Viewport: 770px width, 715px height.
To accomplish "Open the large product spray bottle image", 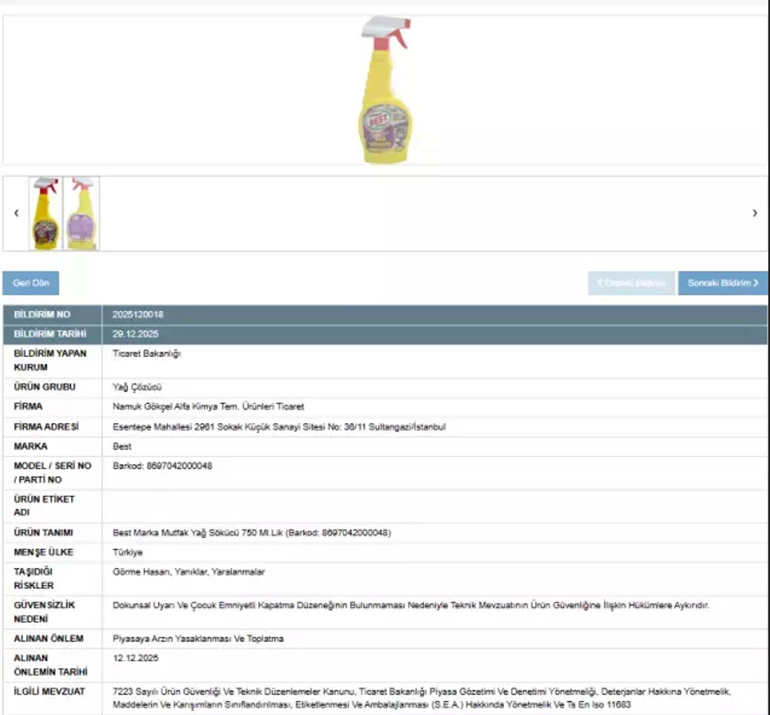I will tap(384, 89).
